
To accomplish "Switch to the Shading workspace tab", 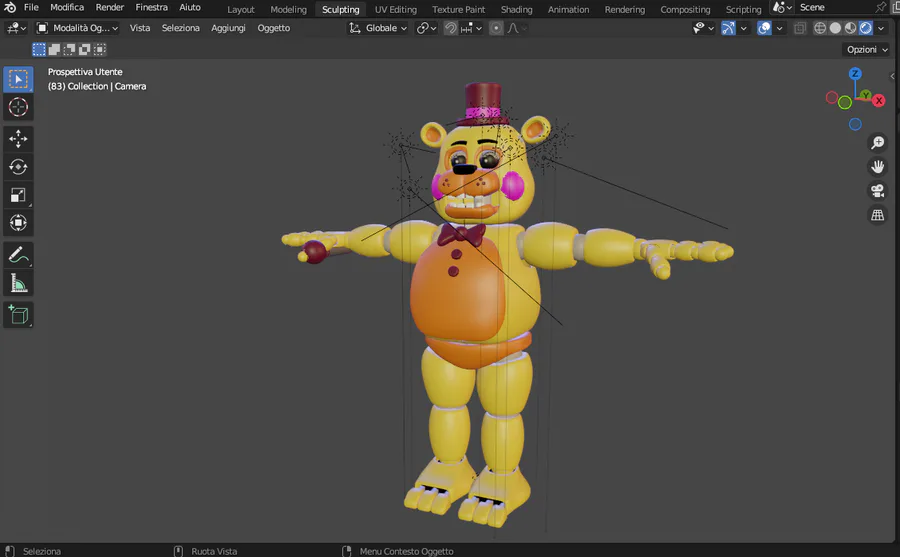I will point(517,10).
